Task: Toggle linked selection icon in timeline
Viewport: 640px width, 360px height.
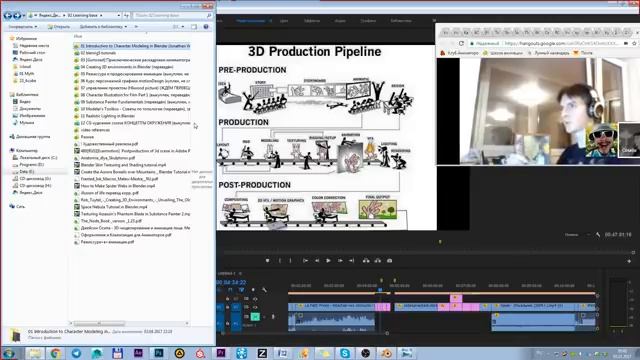Action: [242, 290]
